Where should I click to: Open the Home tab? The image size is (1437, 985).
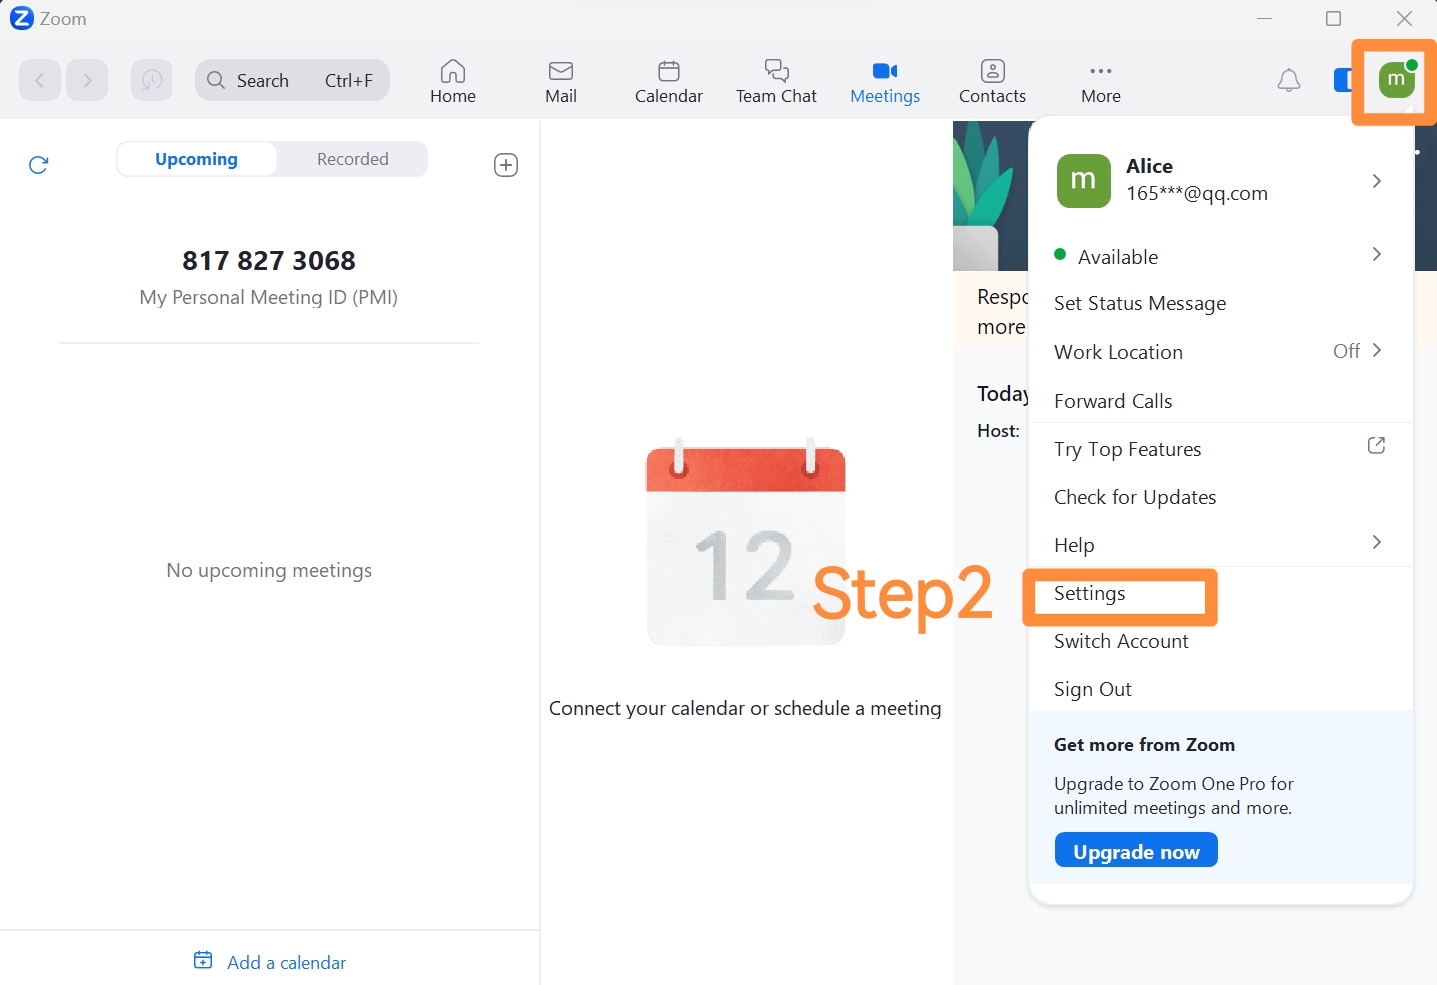pos(453,81)
